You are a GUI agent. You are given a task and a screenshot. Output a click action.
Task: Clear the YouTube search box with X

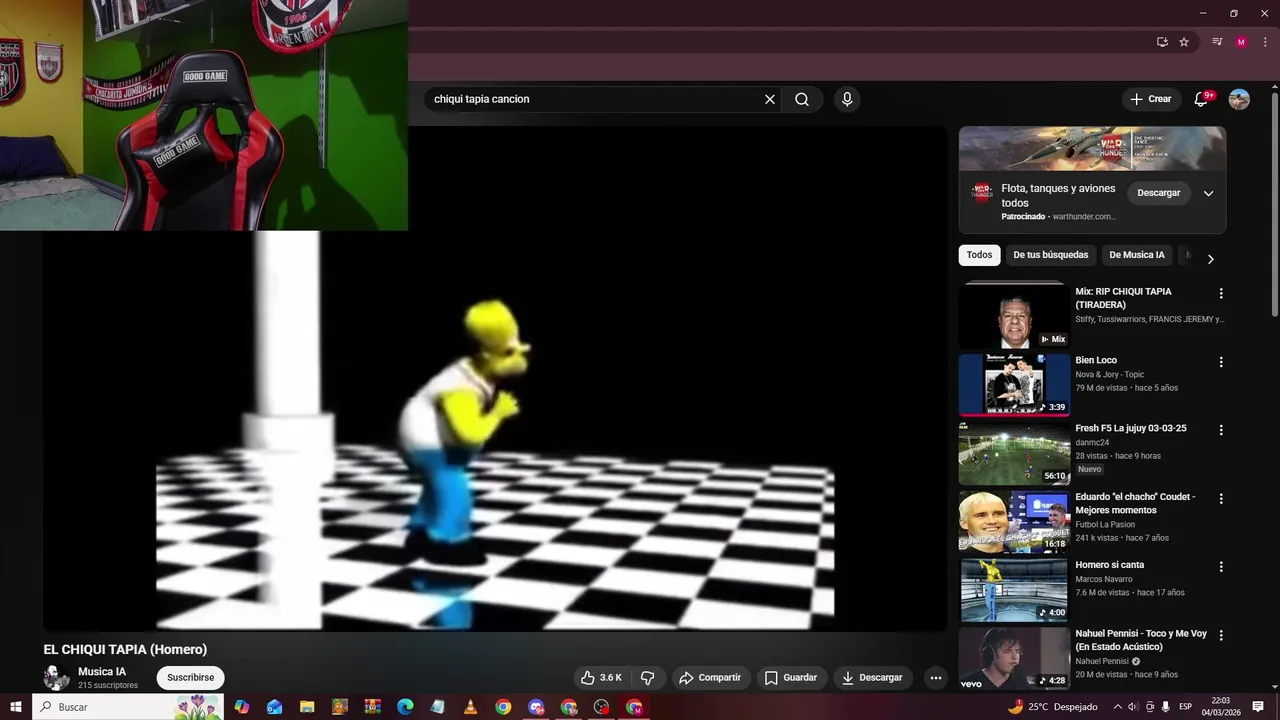click(x=770, y=99)
